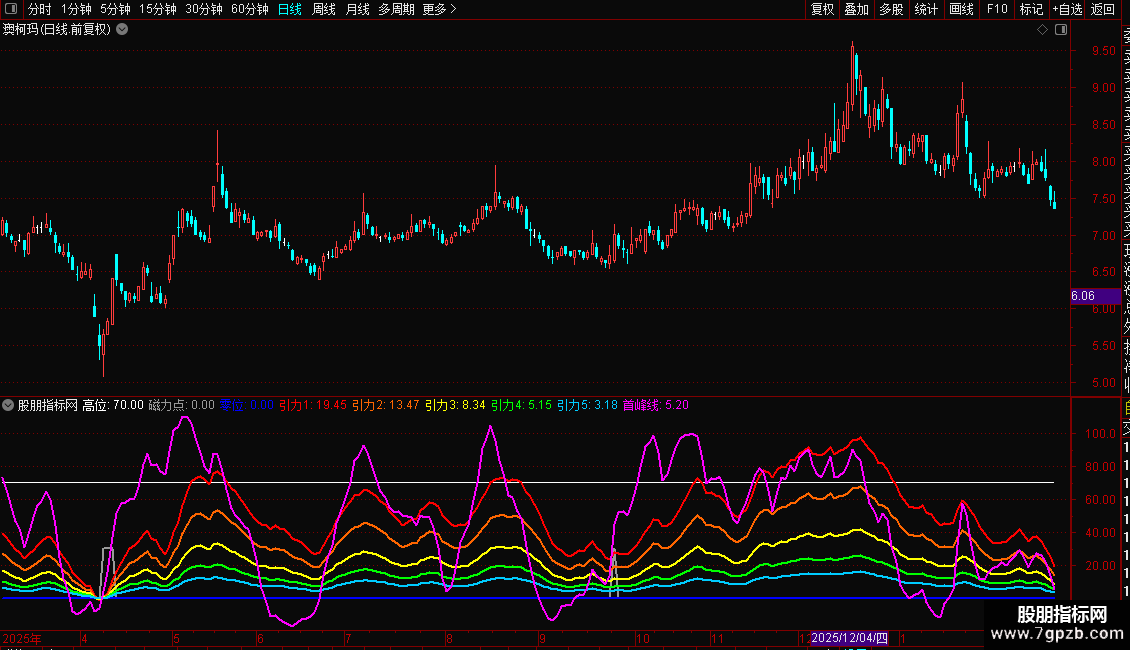Select the 15分钟 period tab
This screenshot has width=1130, height=650.
(x=158, y=9)
